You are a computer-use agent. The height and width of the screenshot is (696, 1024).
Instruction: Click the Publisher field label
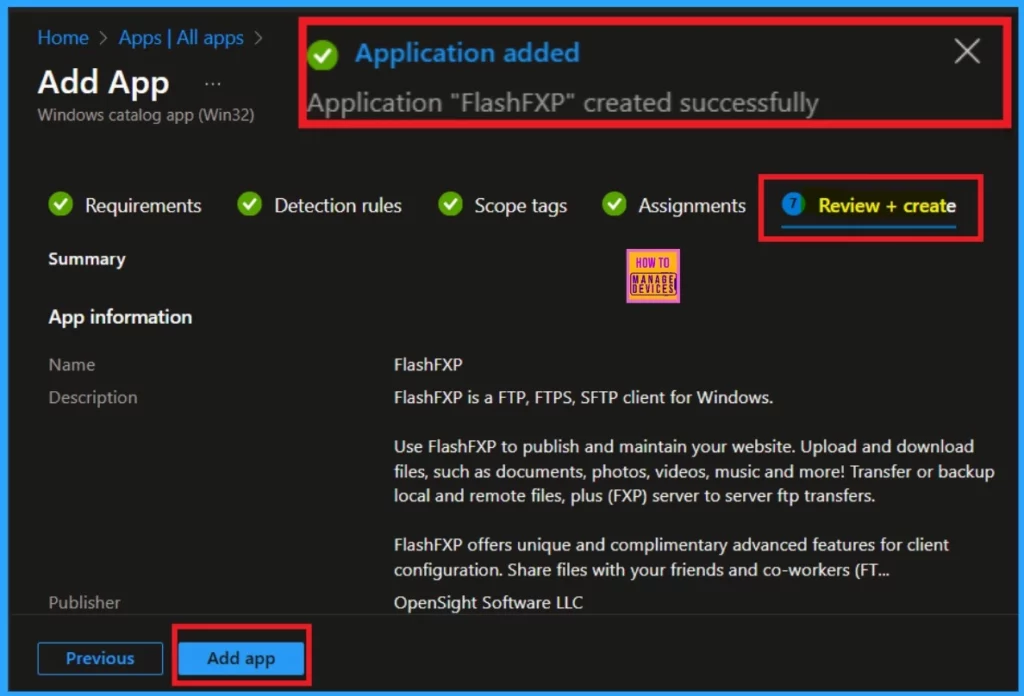pos(84,603)
